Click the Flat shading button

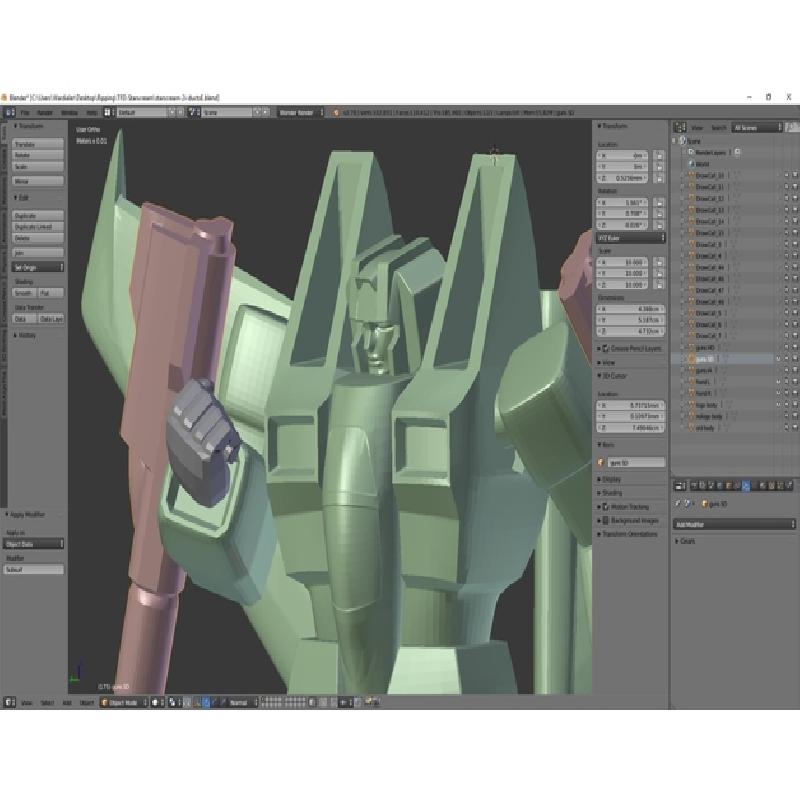point(51,293)
